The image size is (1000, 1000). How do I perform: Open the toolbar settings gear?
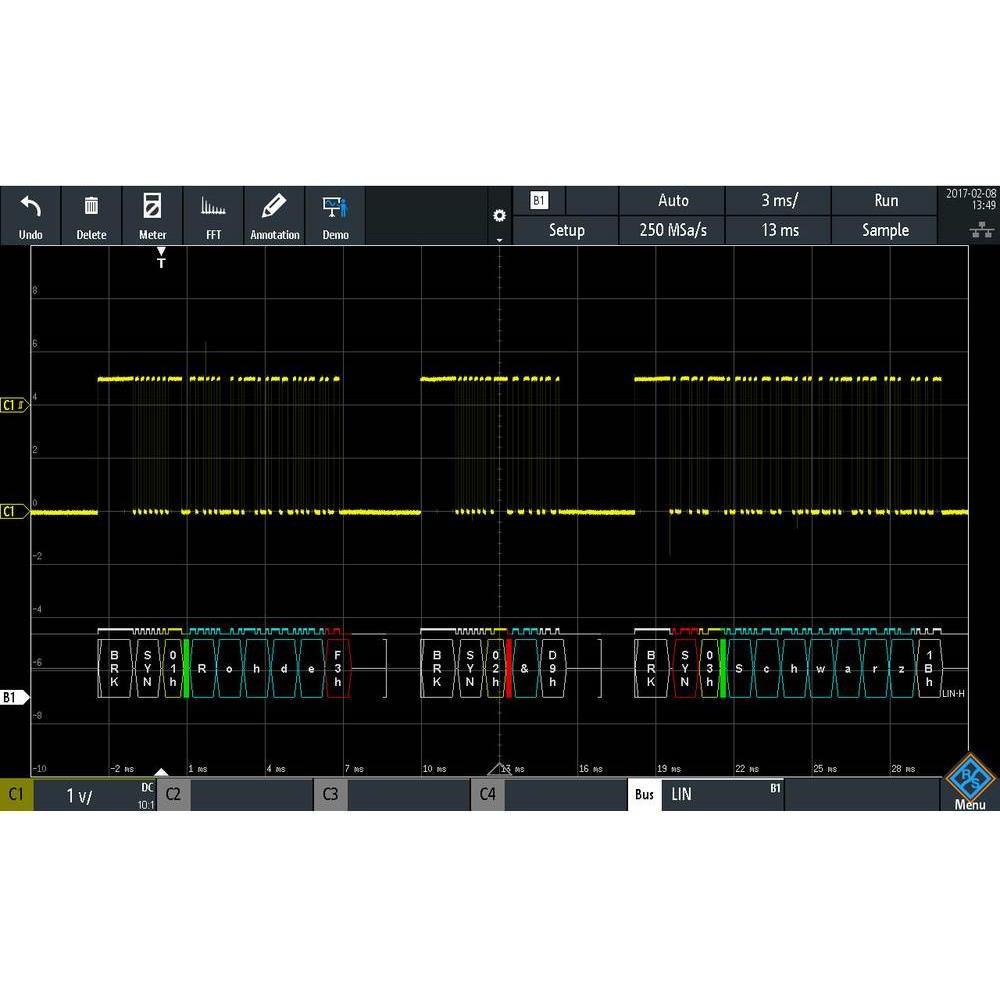[499, 216]
